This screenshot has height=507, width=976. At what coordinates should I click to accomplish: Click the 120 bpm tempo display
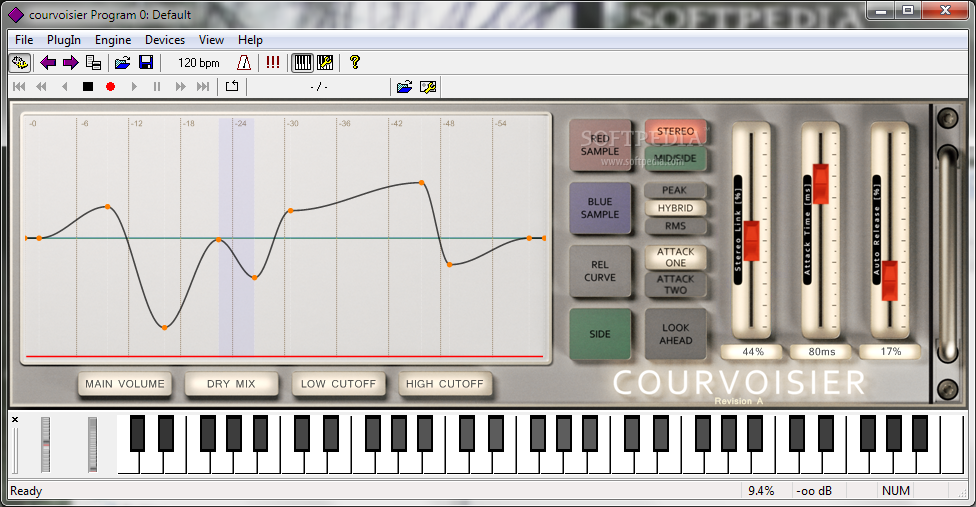[x=199, y=62]
